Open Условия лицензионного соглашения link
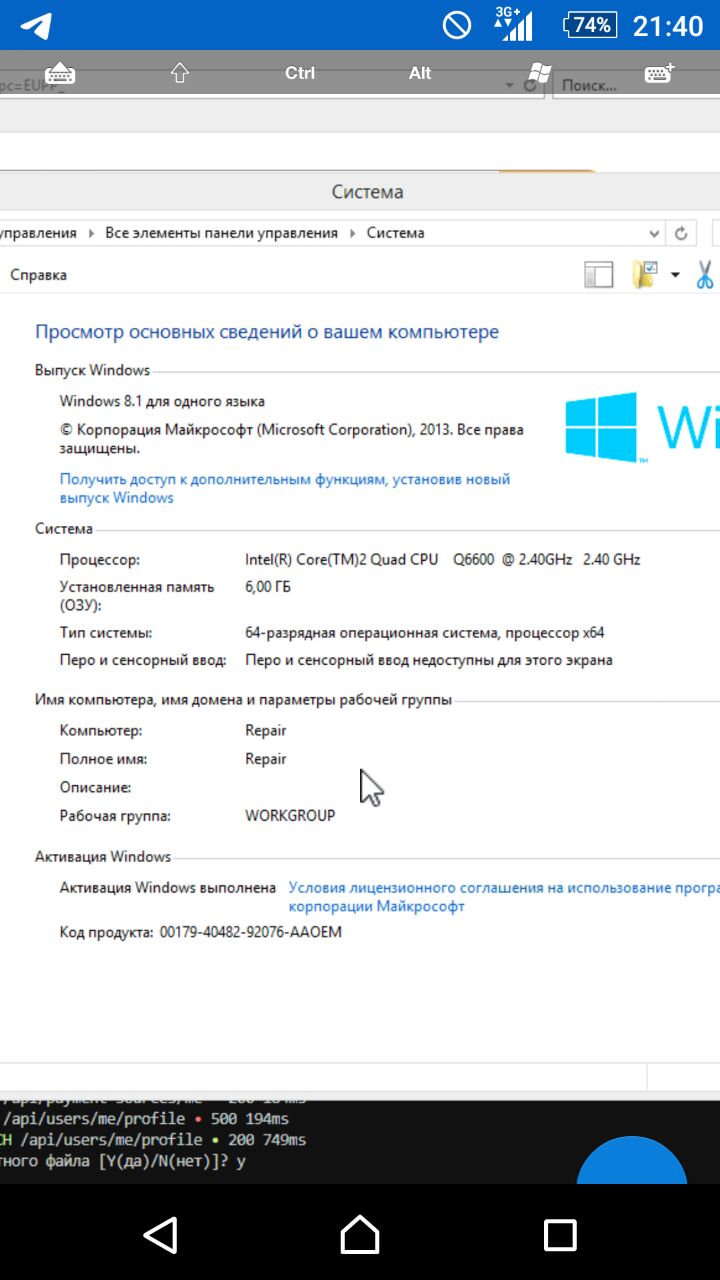Image resolution: width=720 pixels, height=1280 pixels. pos(504,897)
